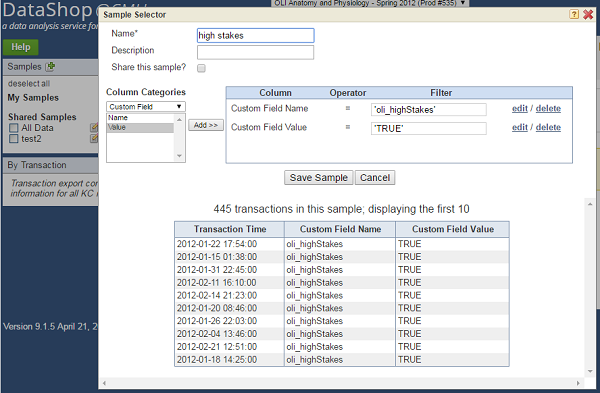Click the Save Sample button
This screenshot has height=393, width=600.
318,178
